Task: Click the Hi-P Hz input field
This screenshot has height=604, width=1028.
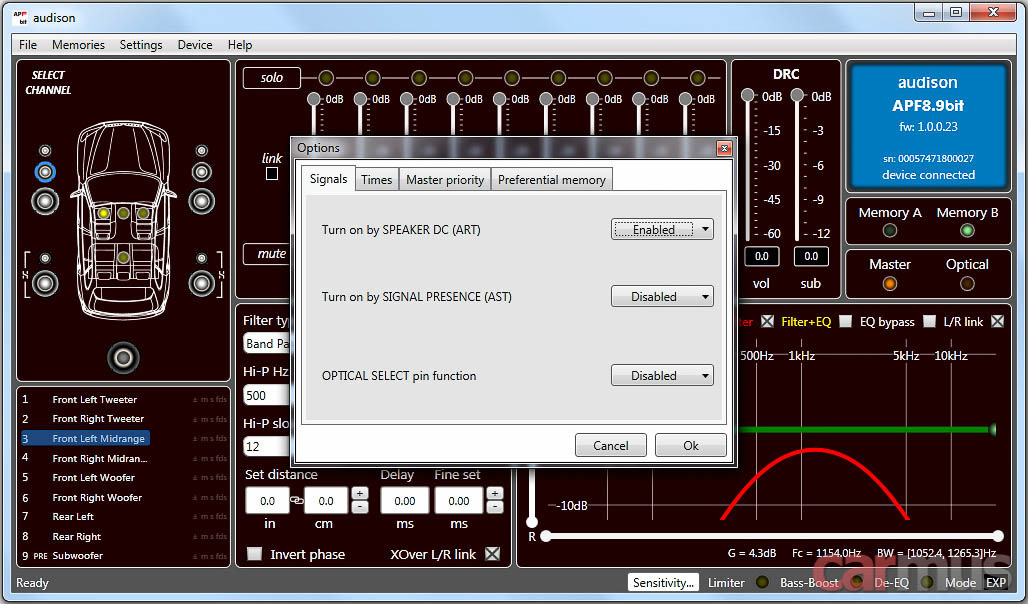Action: coord(267,395)
